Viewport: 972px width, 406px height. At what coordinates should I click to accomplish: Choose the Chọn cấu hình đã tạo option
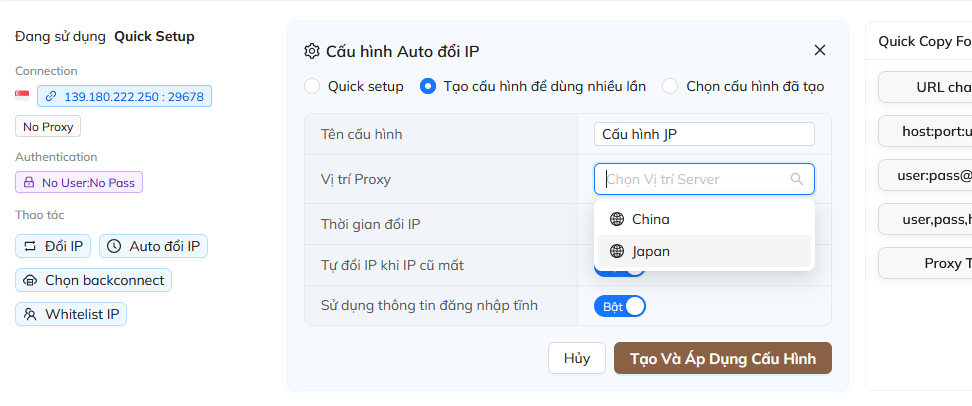coord(670,86)
